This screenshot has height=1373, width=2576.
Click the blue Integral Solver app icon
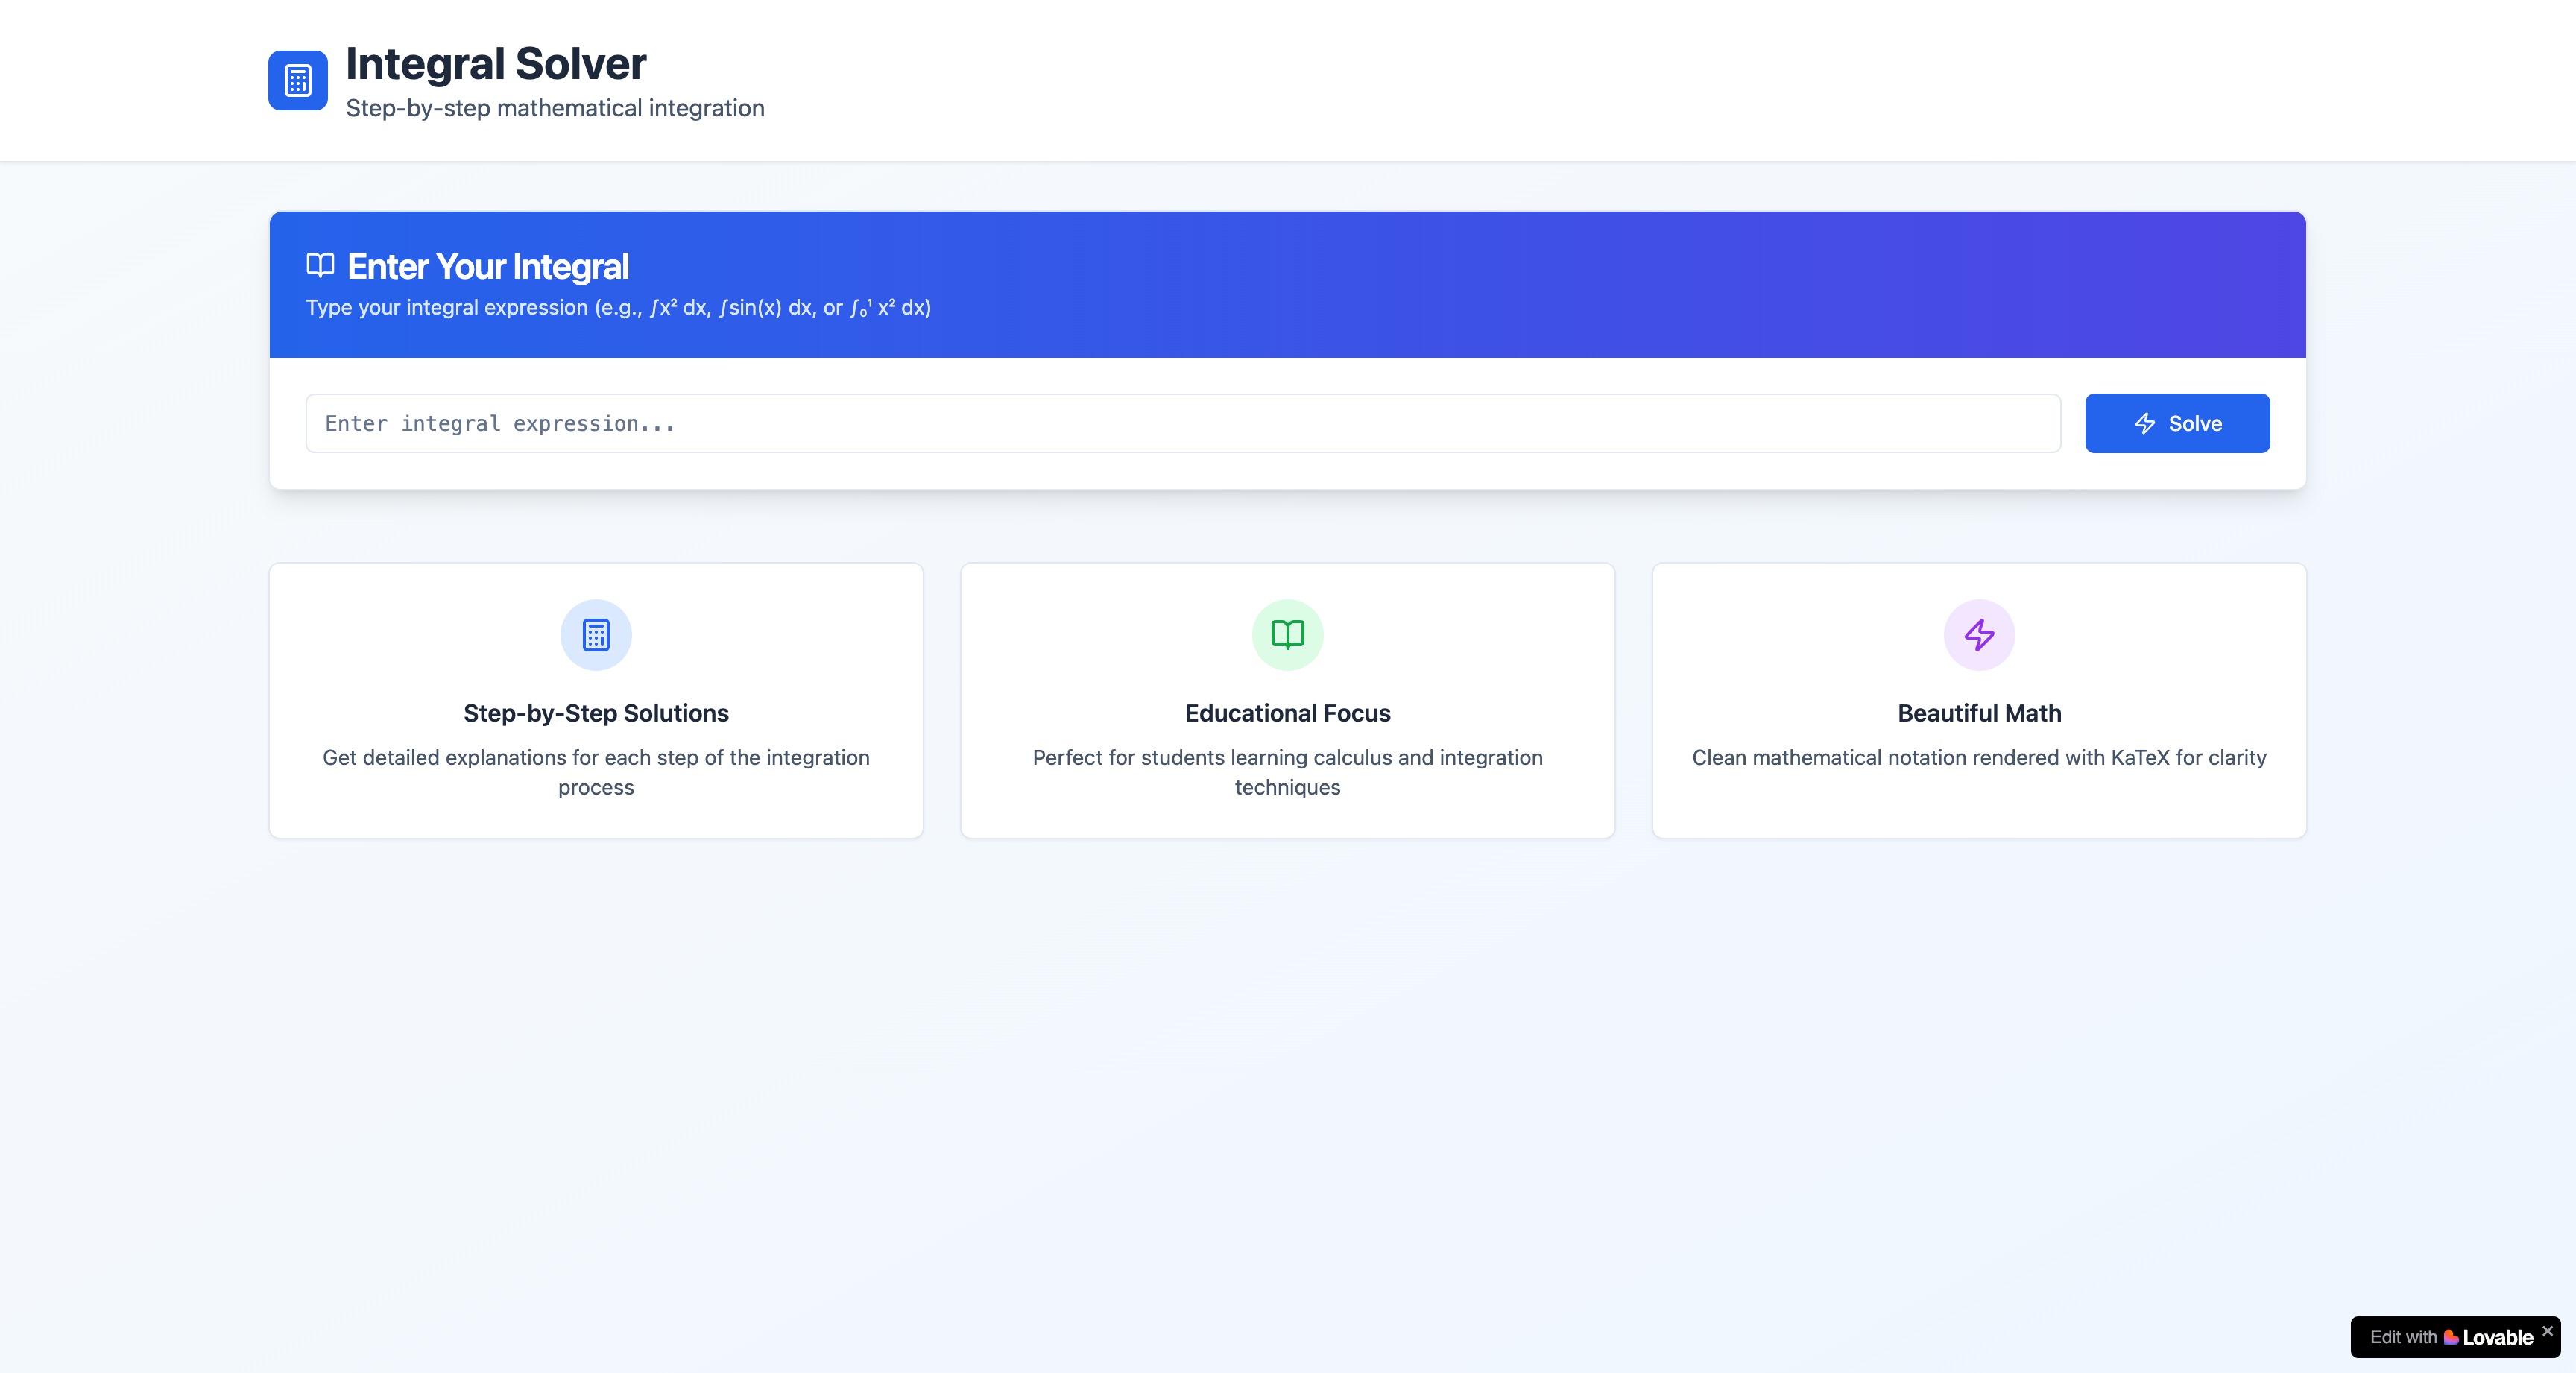(x=296, y=80)
